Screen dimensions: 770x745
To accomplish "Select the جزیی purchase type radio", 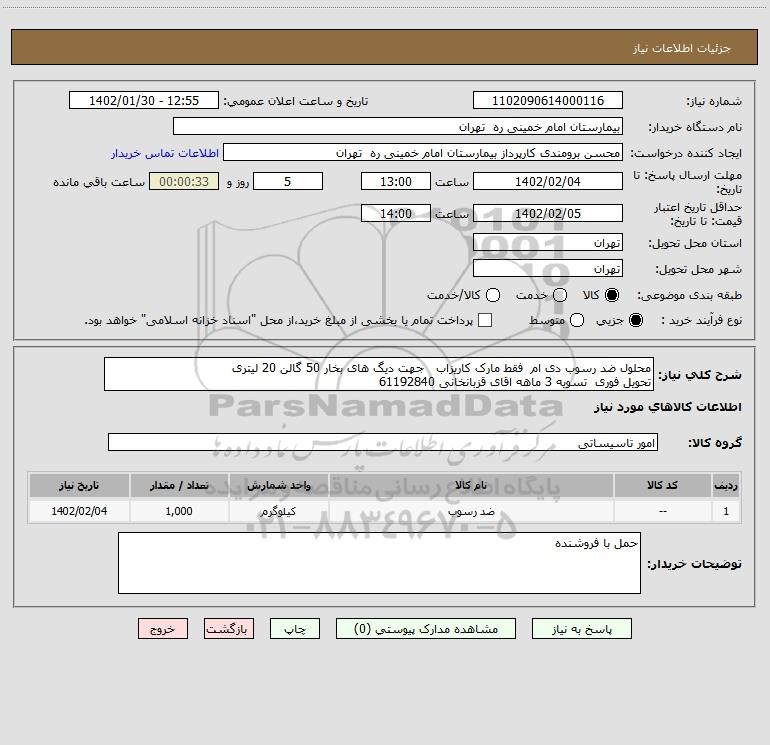I will pyautogui.click(x=635, y=320).
